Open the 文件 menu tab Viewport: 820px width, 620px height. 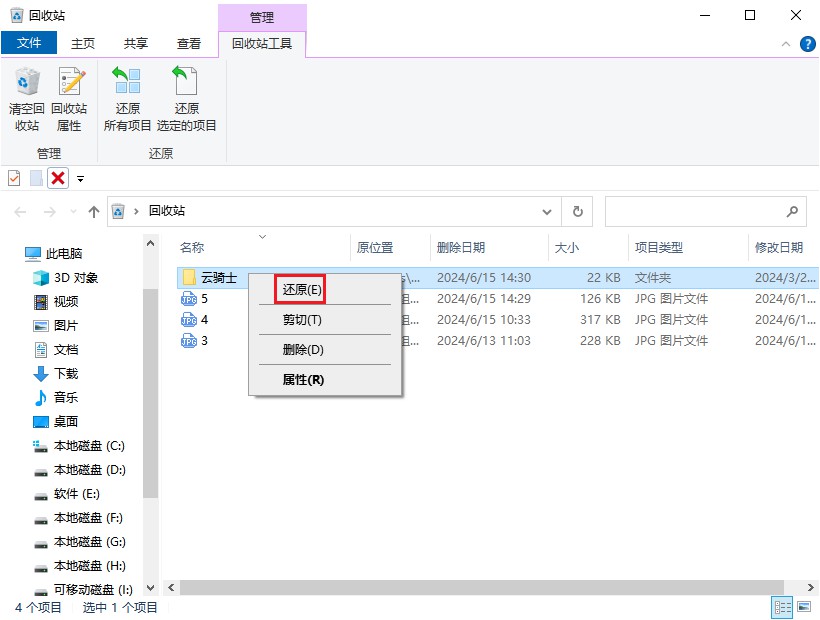pos(29,43)
